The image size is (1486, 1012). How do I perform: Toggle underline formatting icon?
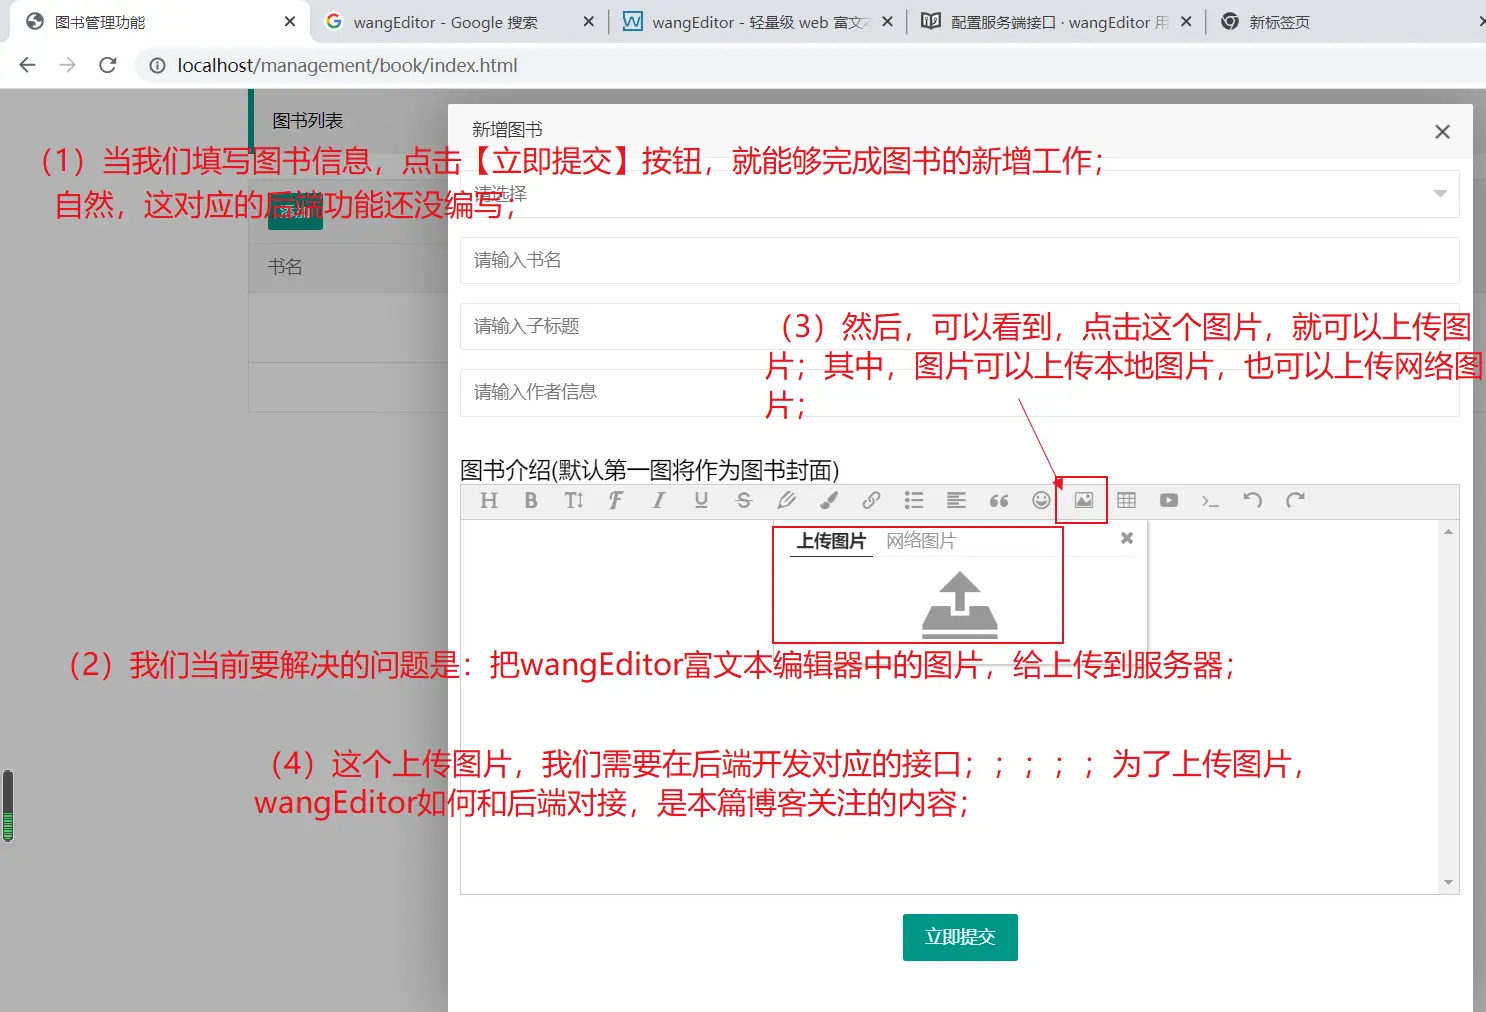pyautogui.click(x=701, y=500)
